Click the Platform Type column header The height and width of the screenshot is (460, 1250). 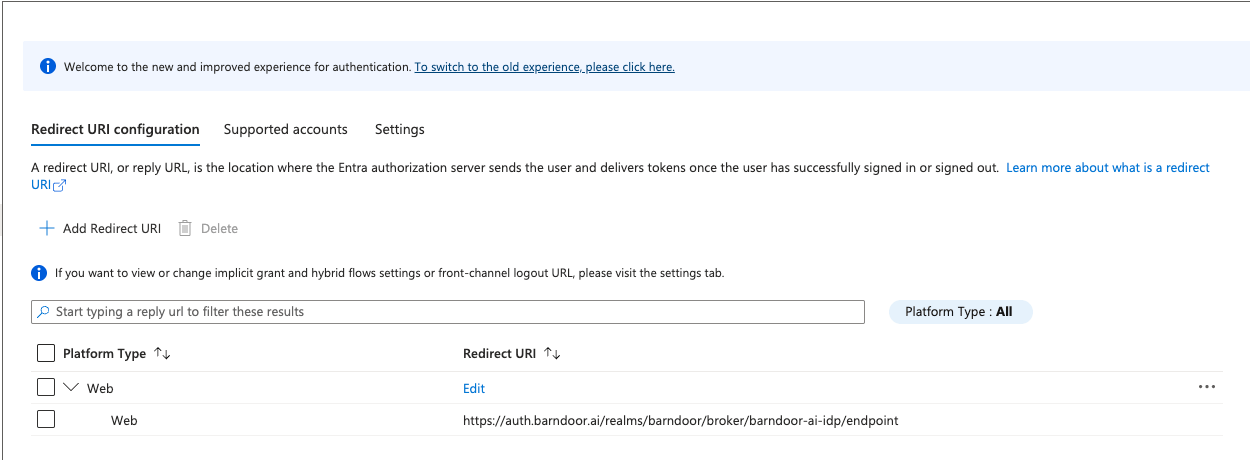[x=105, y=354]
